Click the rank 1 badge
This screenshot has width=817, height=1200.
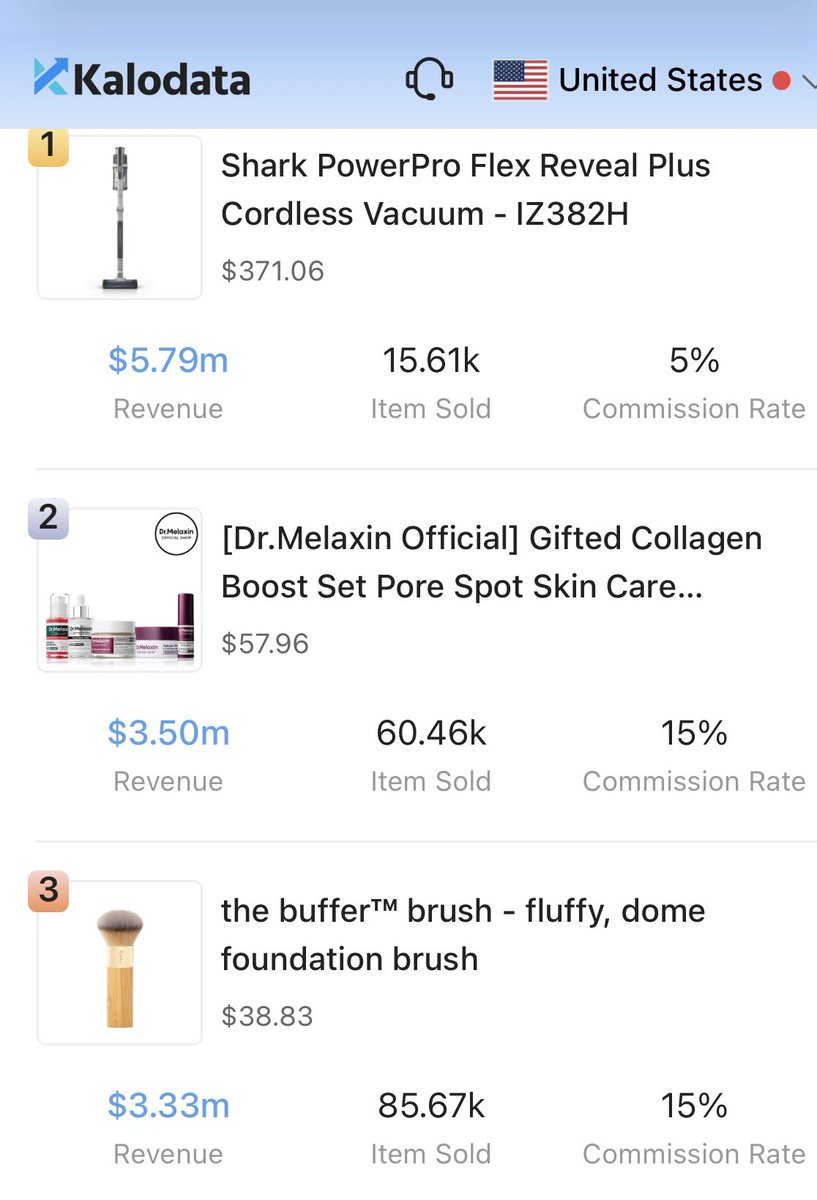(48, 147)
